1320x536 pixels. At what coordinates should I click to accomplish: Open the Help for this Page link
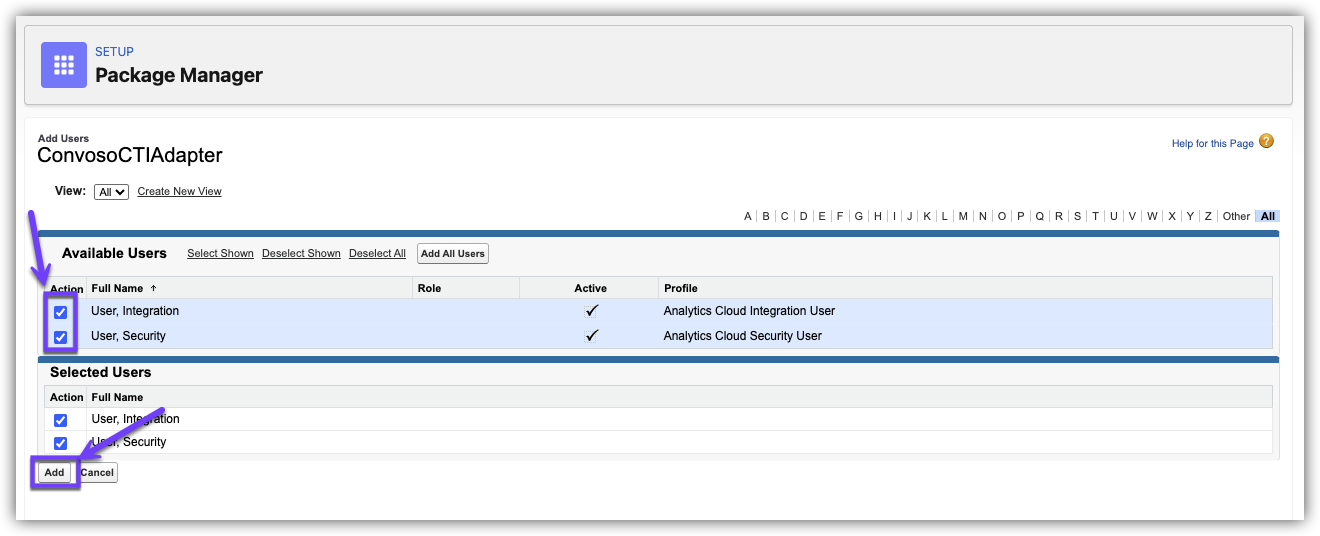coord(1212,144)
